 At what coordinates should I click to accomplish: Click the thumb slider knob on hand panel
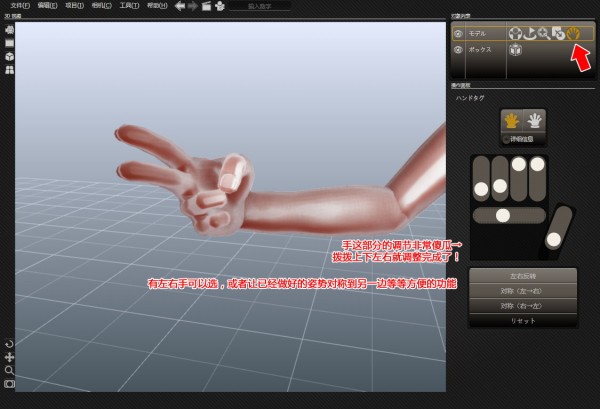click(552, 239)
